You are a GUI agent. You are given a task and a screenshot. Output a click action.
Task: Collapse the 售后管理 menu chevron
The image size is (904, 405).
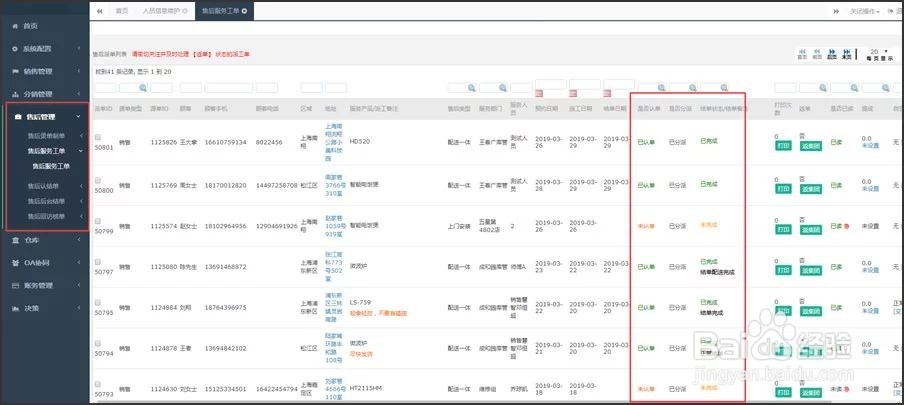(x=79, y=117)
